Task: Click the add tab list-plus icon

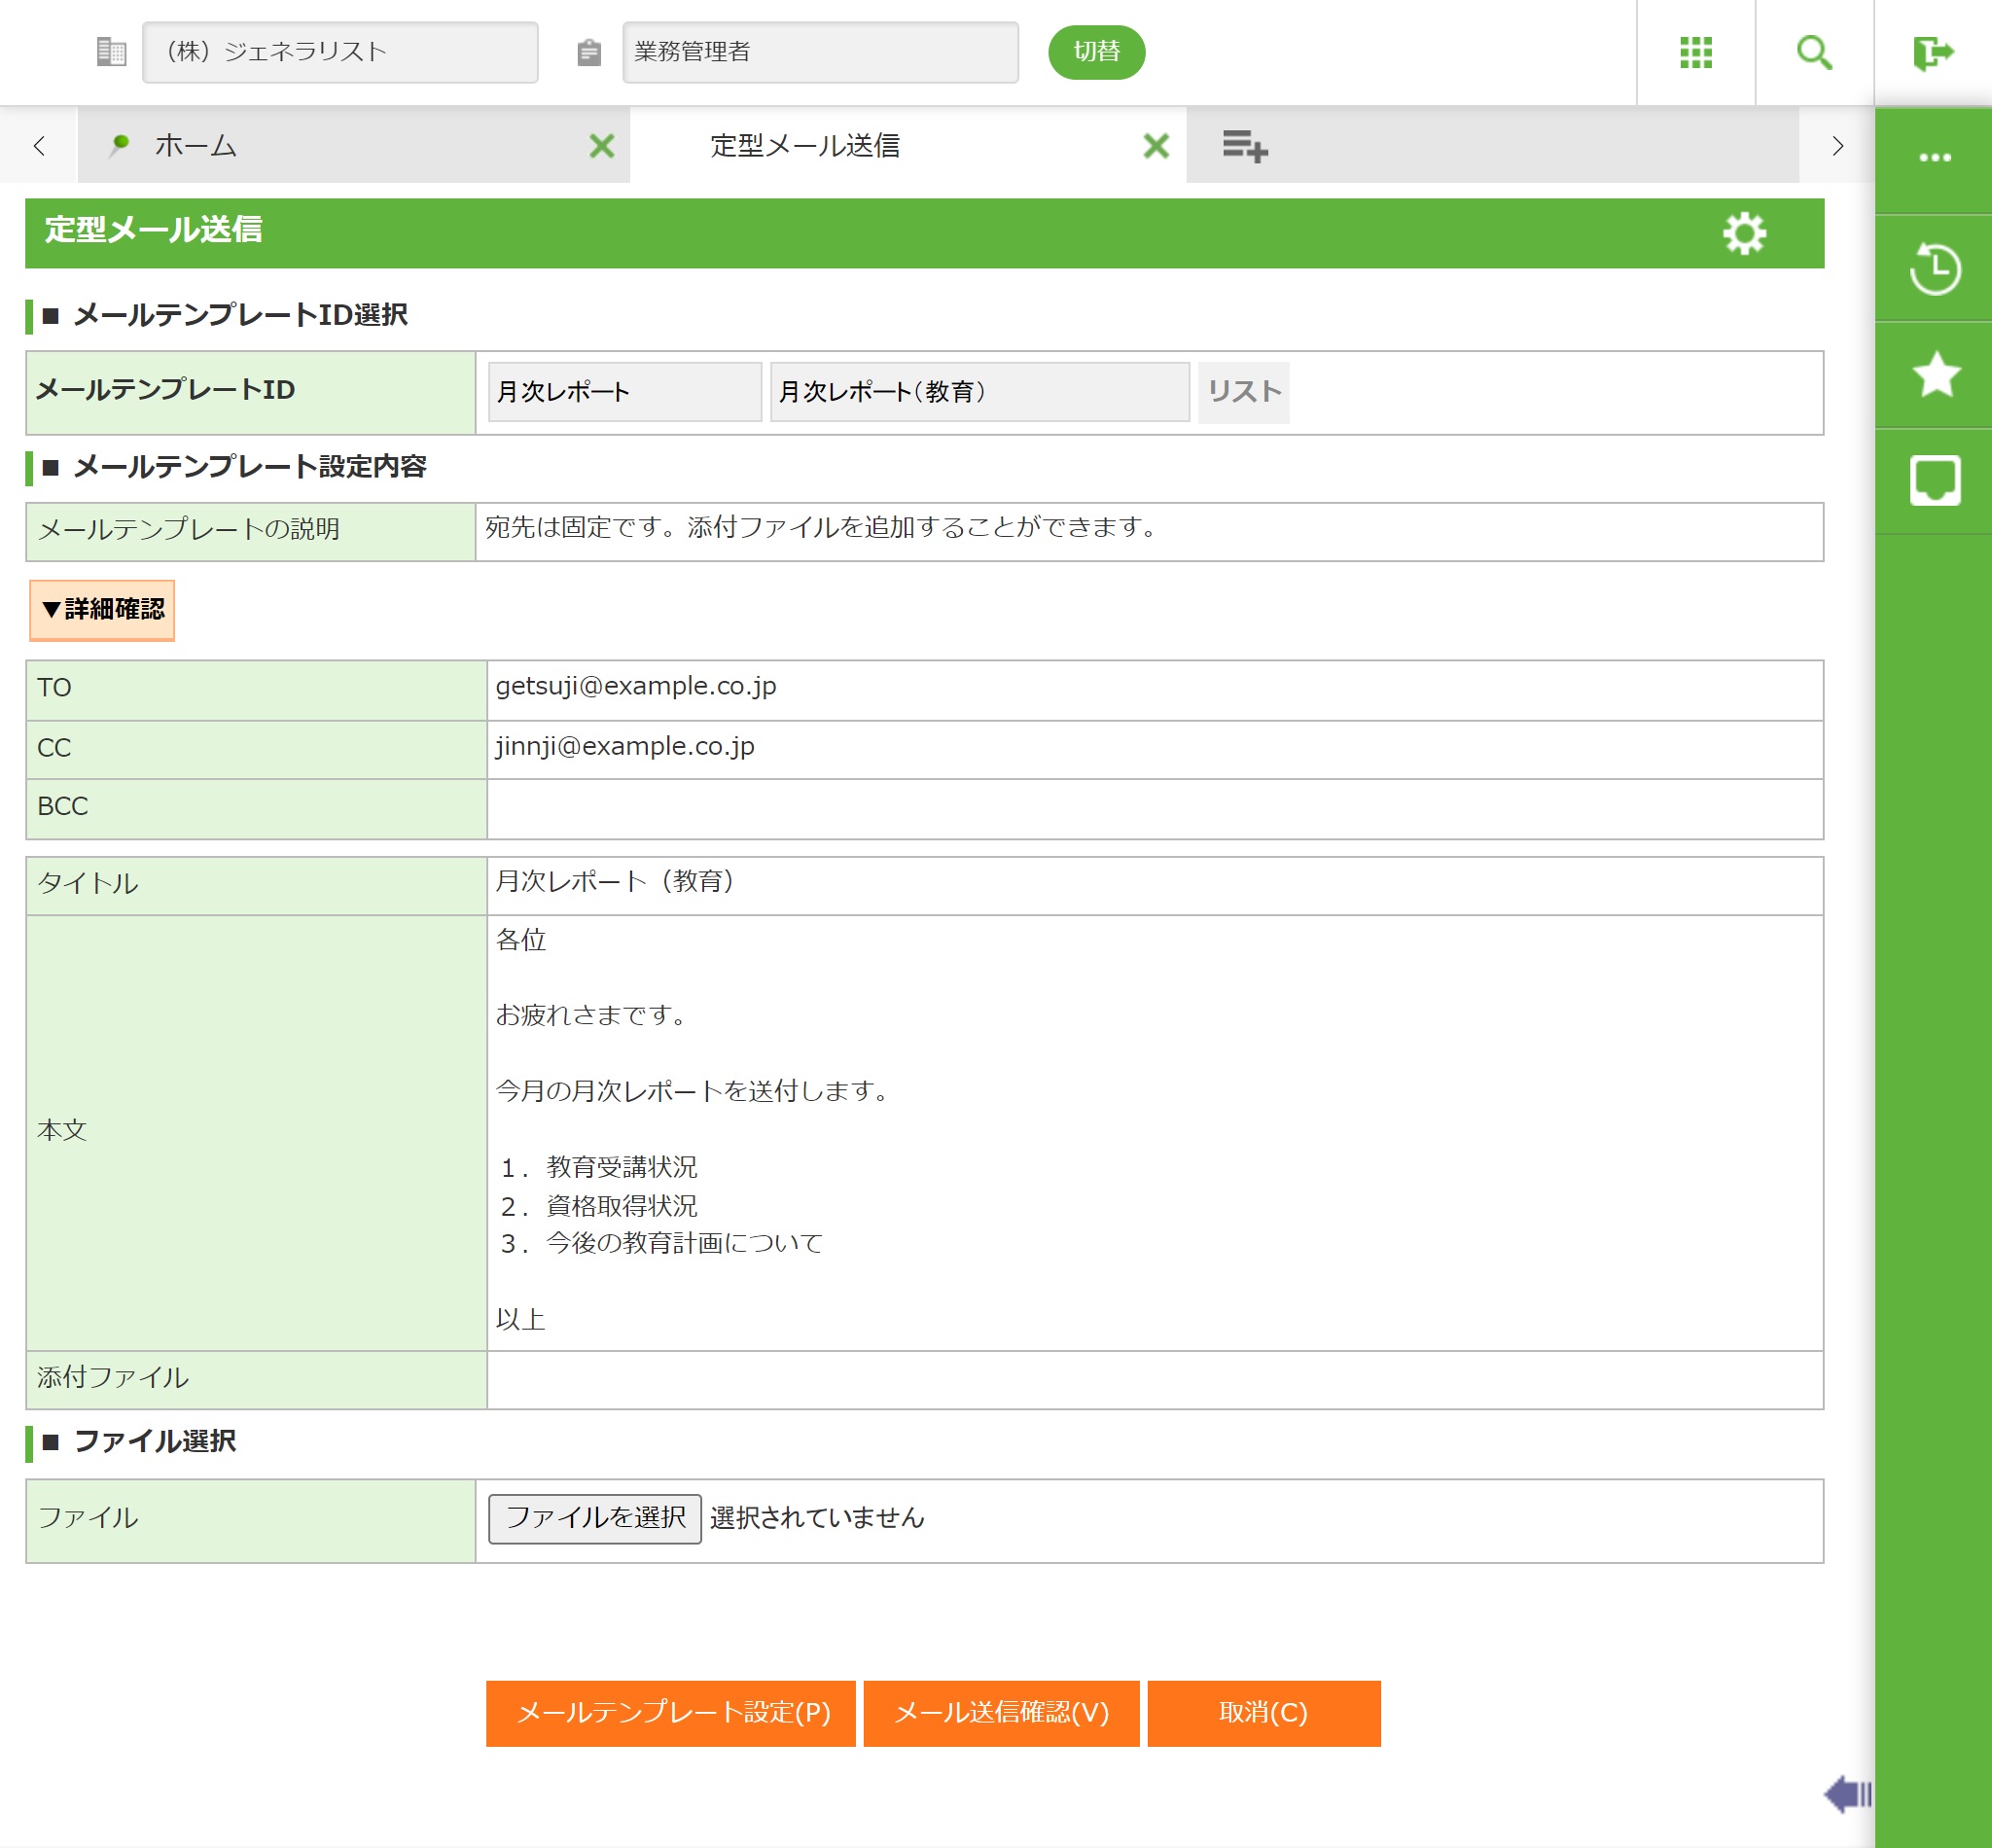Action: tap(1244, 146)
